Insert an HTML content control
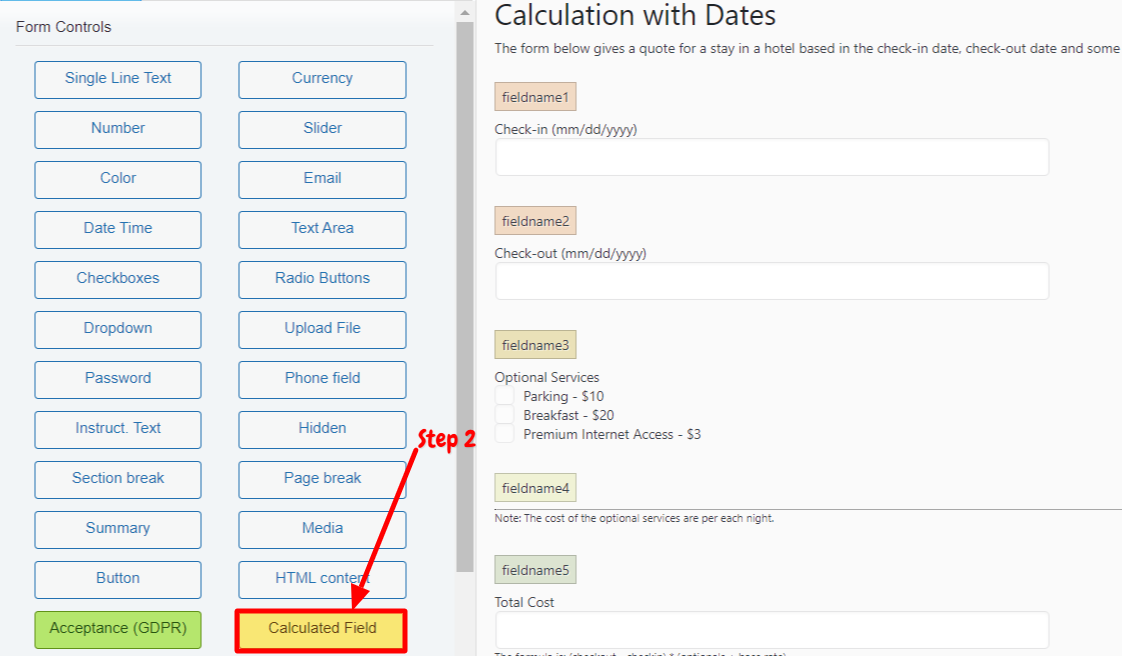Viewport: 1122px width, 656px height. pos(322,579)
